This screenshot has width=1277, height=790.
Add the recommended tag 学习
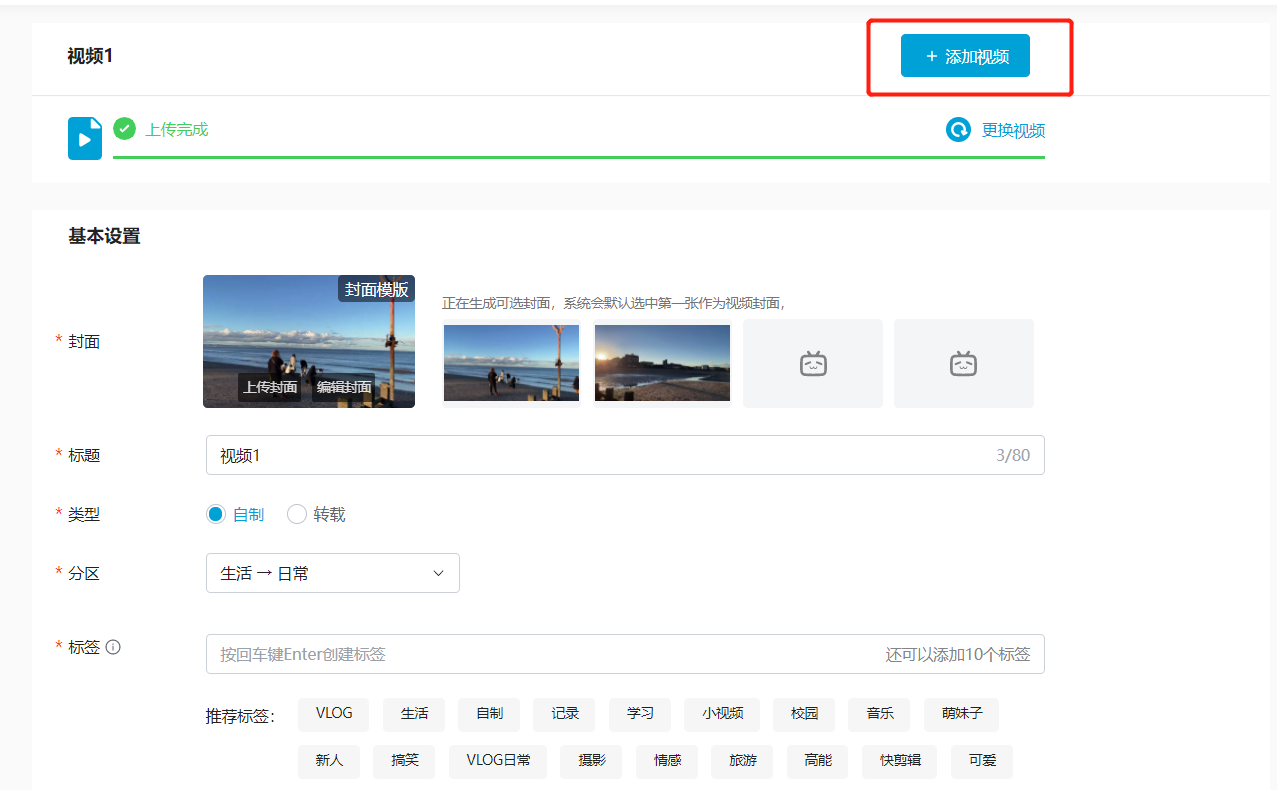[640, 714]
